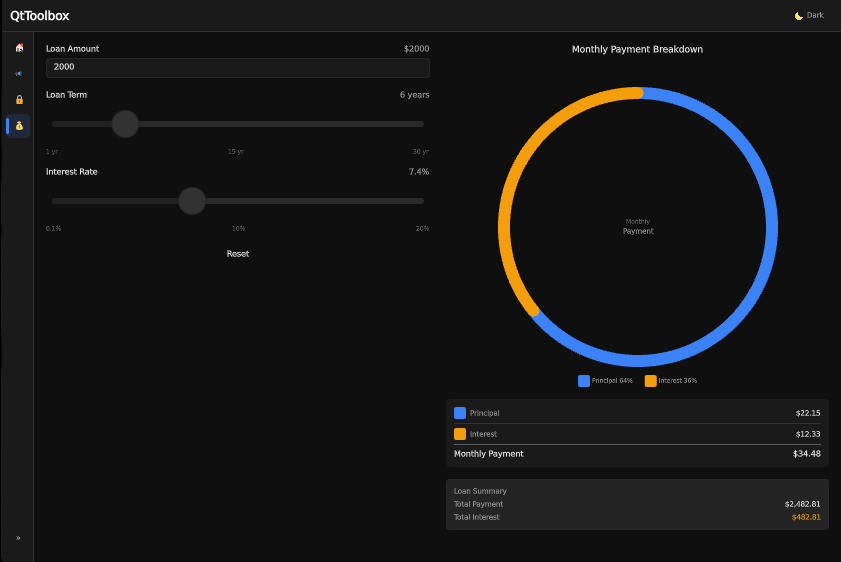Click the orange Interest legend square under chart

(650, 381)
